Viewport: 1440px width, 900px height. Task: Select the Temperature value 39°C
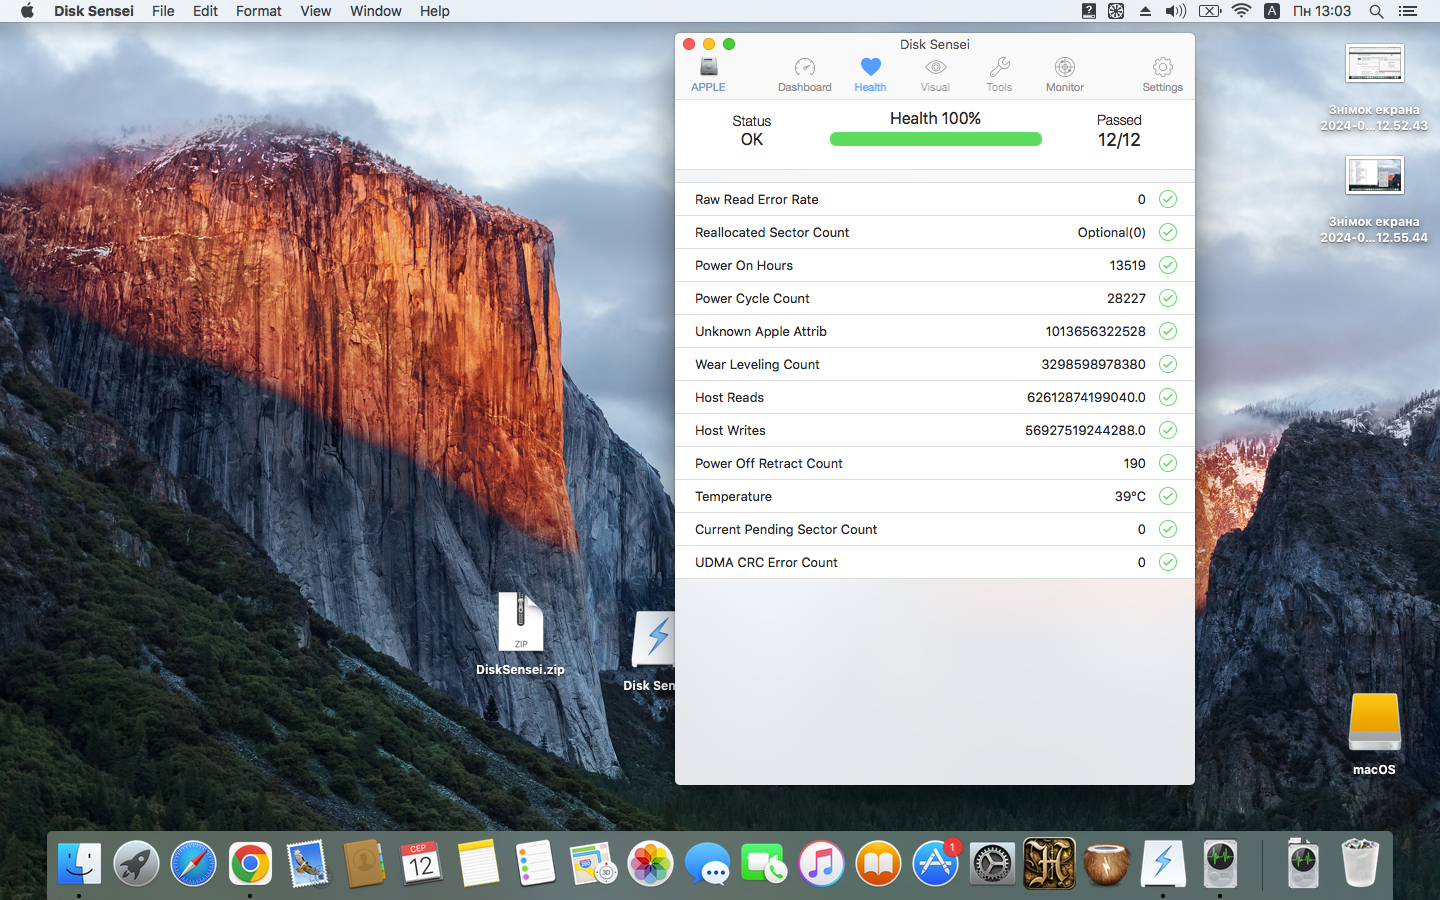(x=1130, y=496)
